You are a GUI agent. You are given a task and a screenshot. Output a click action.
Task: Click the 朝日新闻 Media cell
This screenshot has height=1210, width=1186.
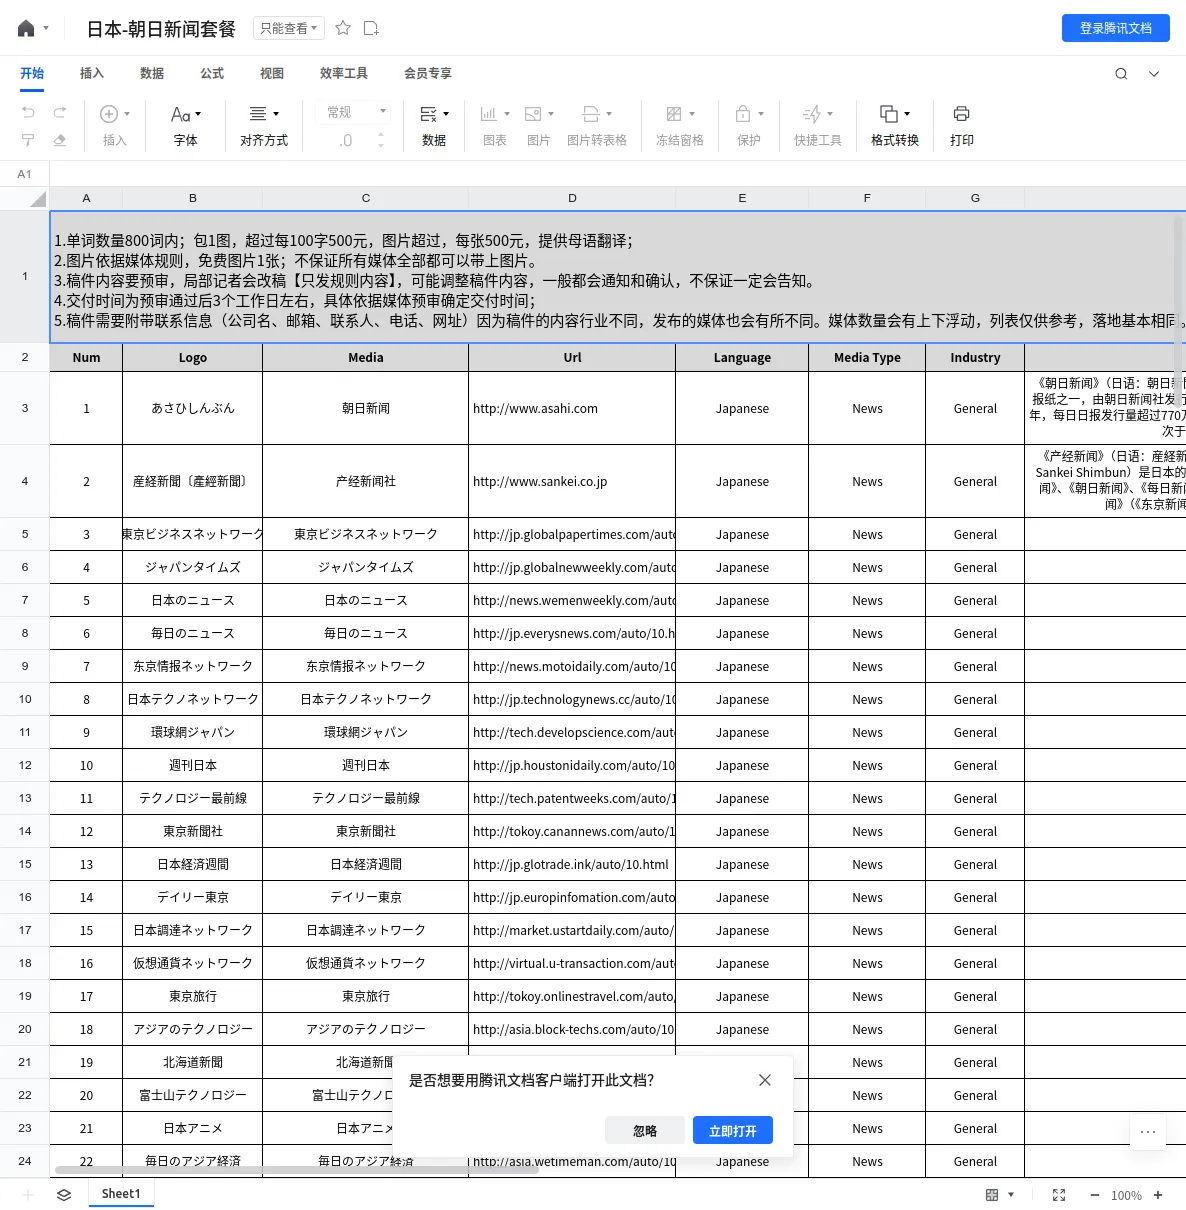366,408
